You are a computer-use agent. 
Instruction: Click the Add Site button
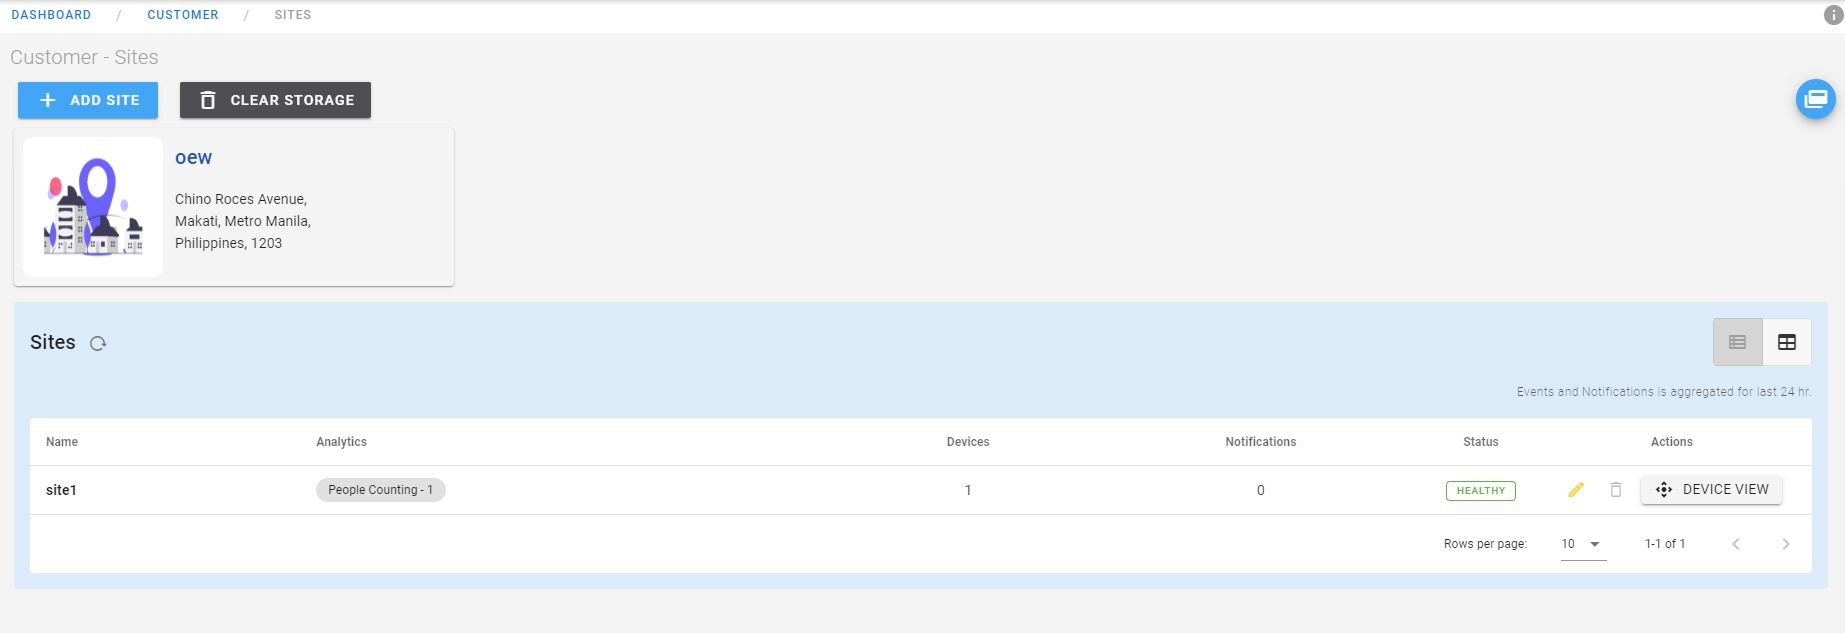[88, 100]
